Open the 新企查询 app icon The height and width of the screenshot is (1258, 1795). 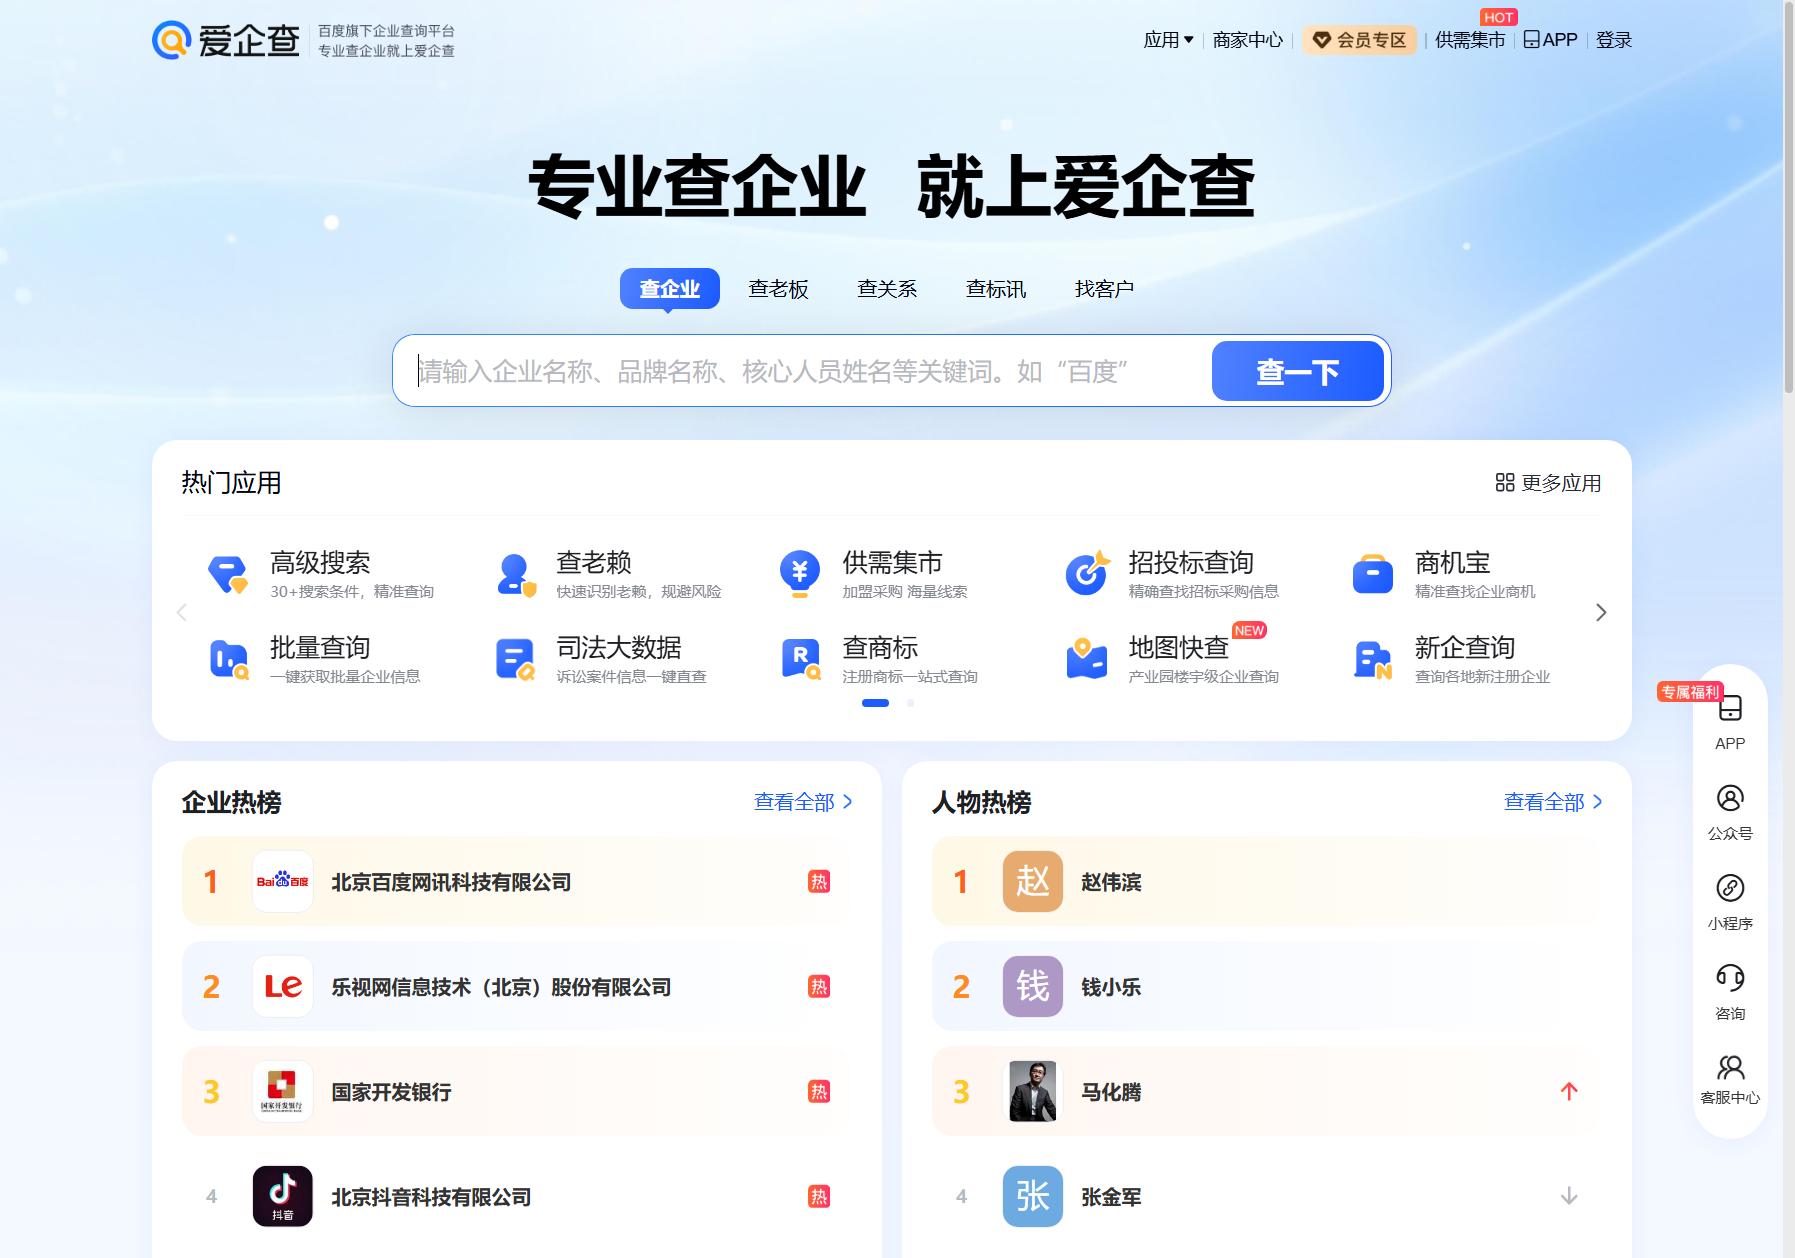pos(1372,660)
